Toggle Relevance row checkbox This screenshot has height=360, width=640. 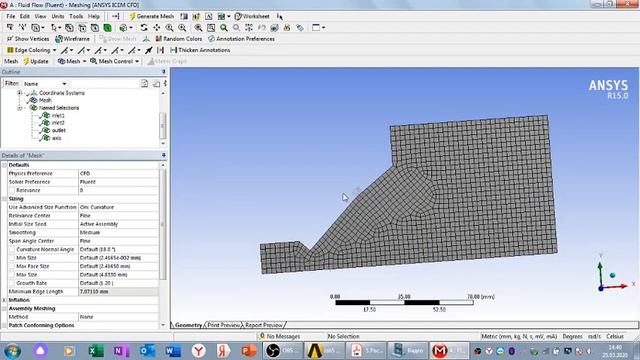pyautogui.click(x=12, y=191)
